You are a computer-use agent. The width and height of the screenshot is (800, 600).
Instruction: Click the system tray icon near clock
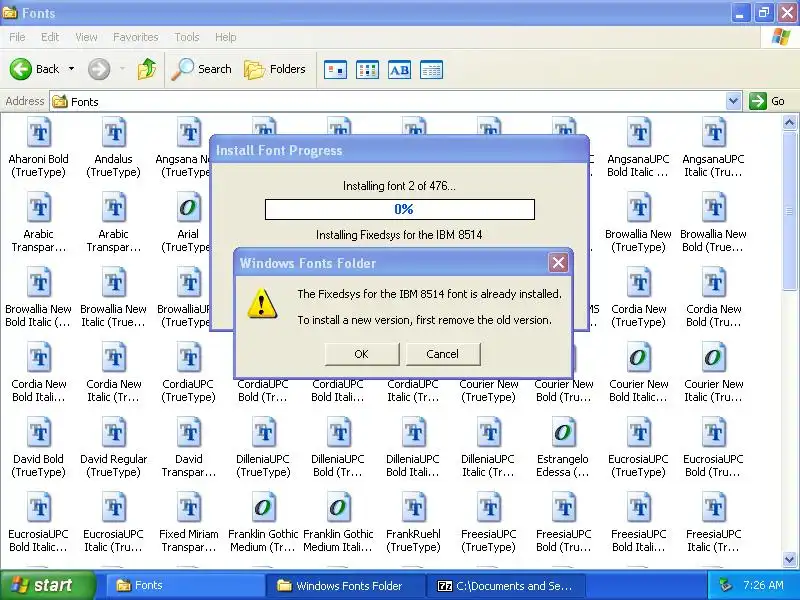(725, 585)
